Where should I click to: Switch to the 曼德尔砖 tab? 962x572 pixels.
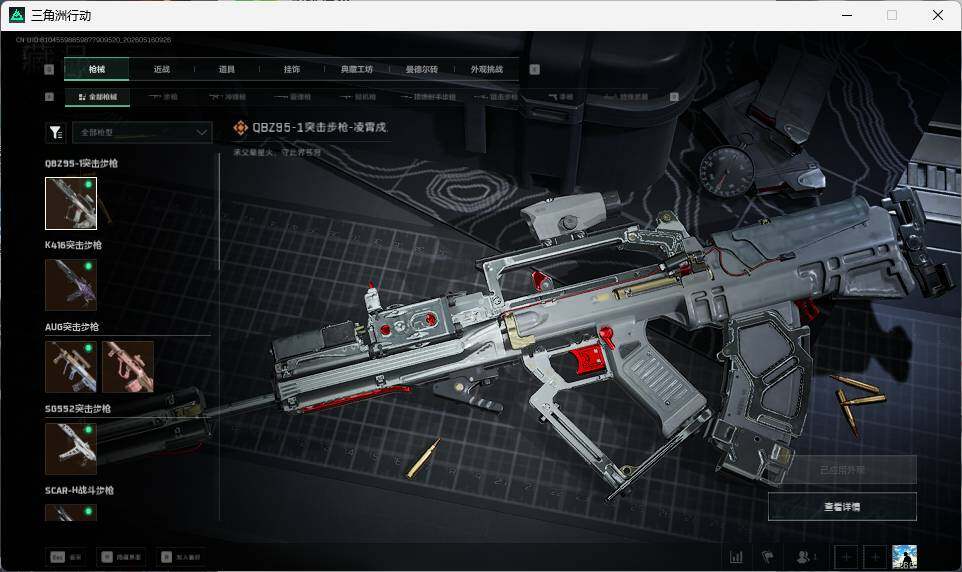(422, 69)
